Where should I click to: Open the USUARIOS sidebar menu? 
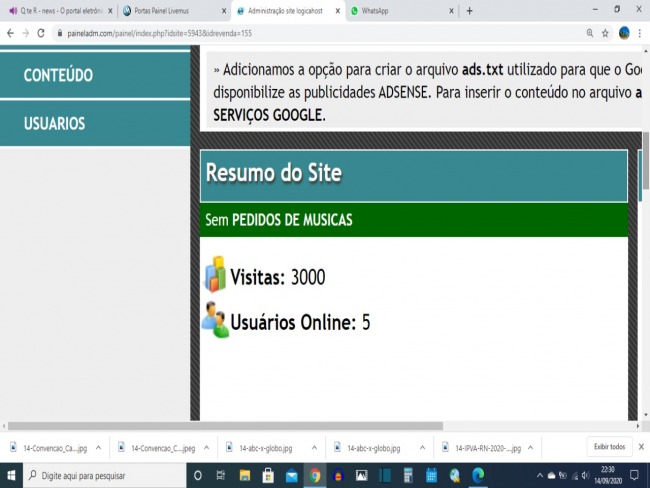54,124
